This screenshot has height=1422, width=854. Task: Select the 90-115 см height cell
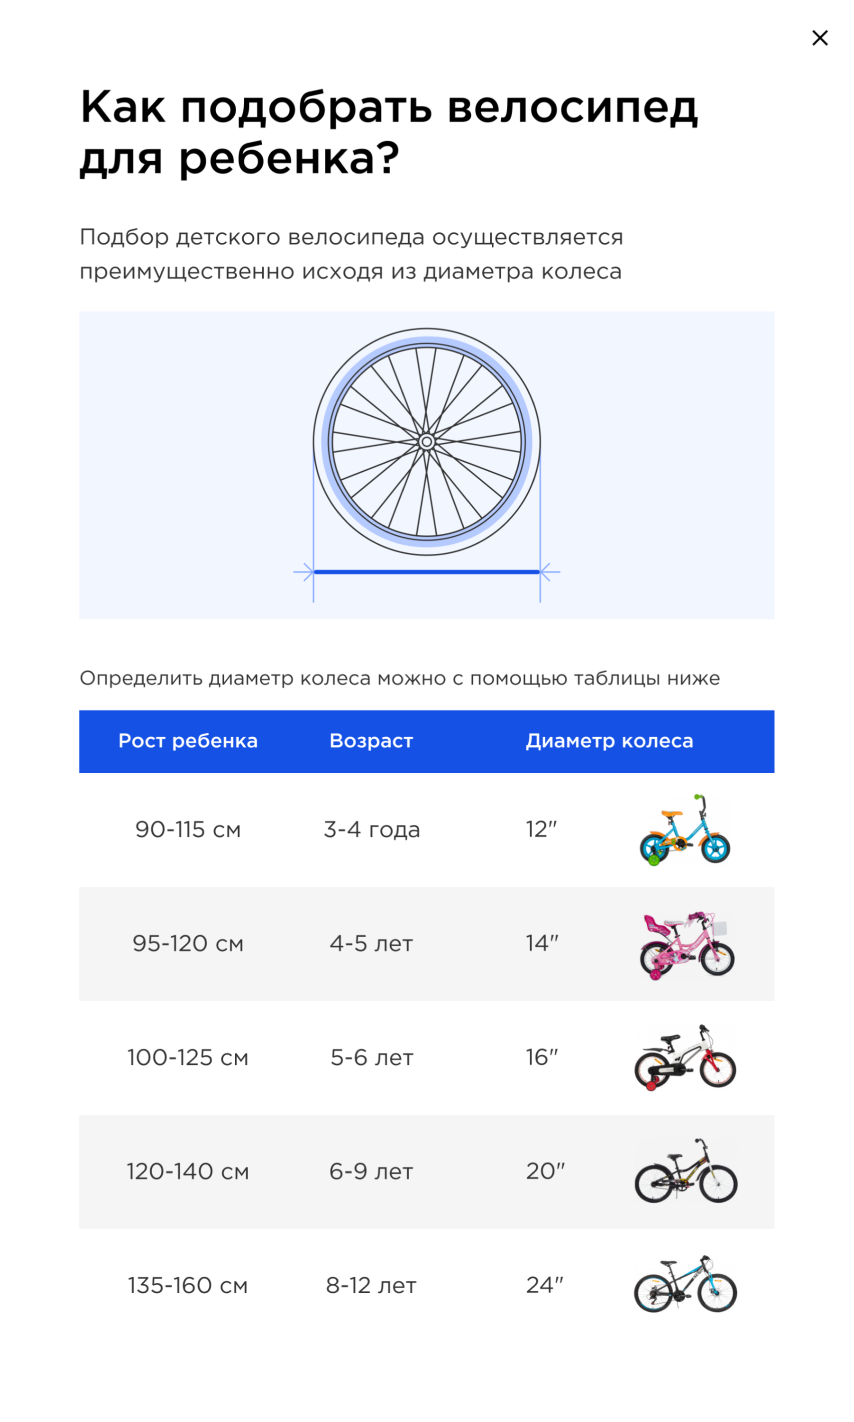[188, 830]
